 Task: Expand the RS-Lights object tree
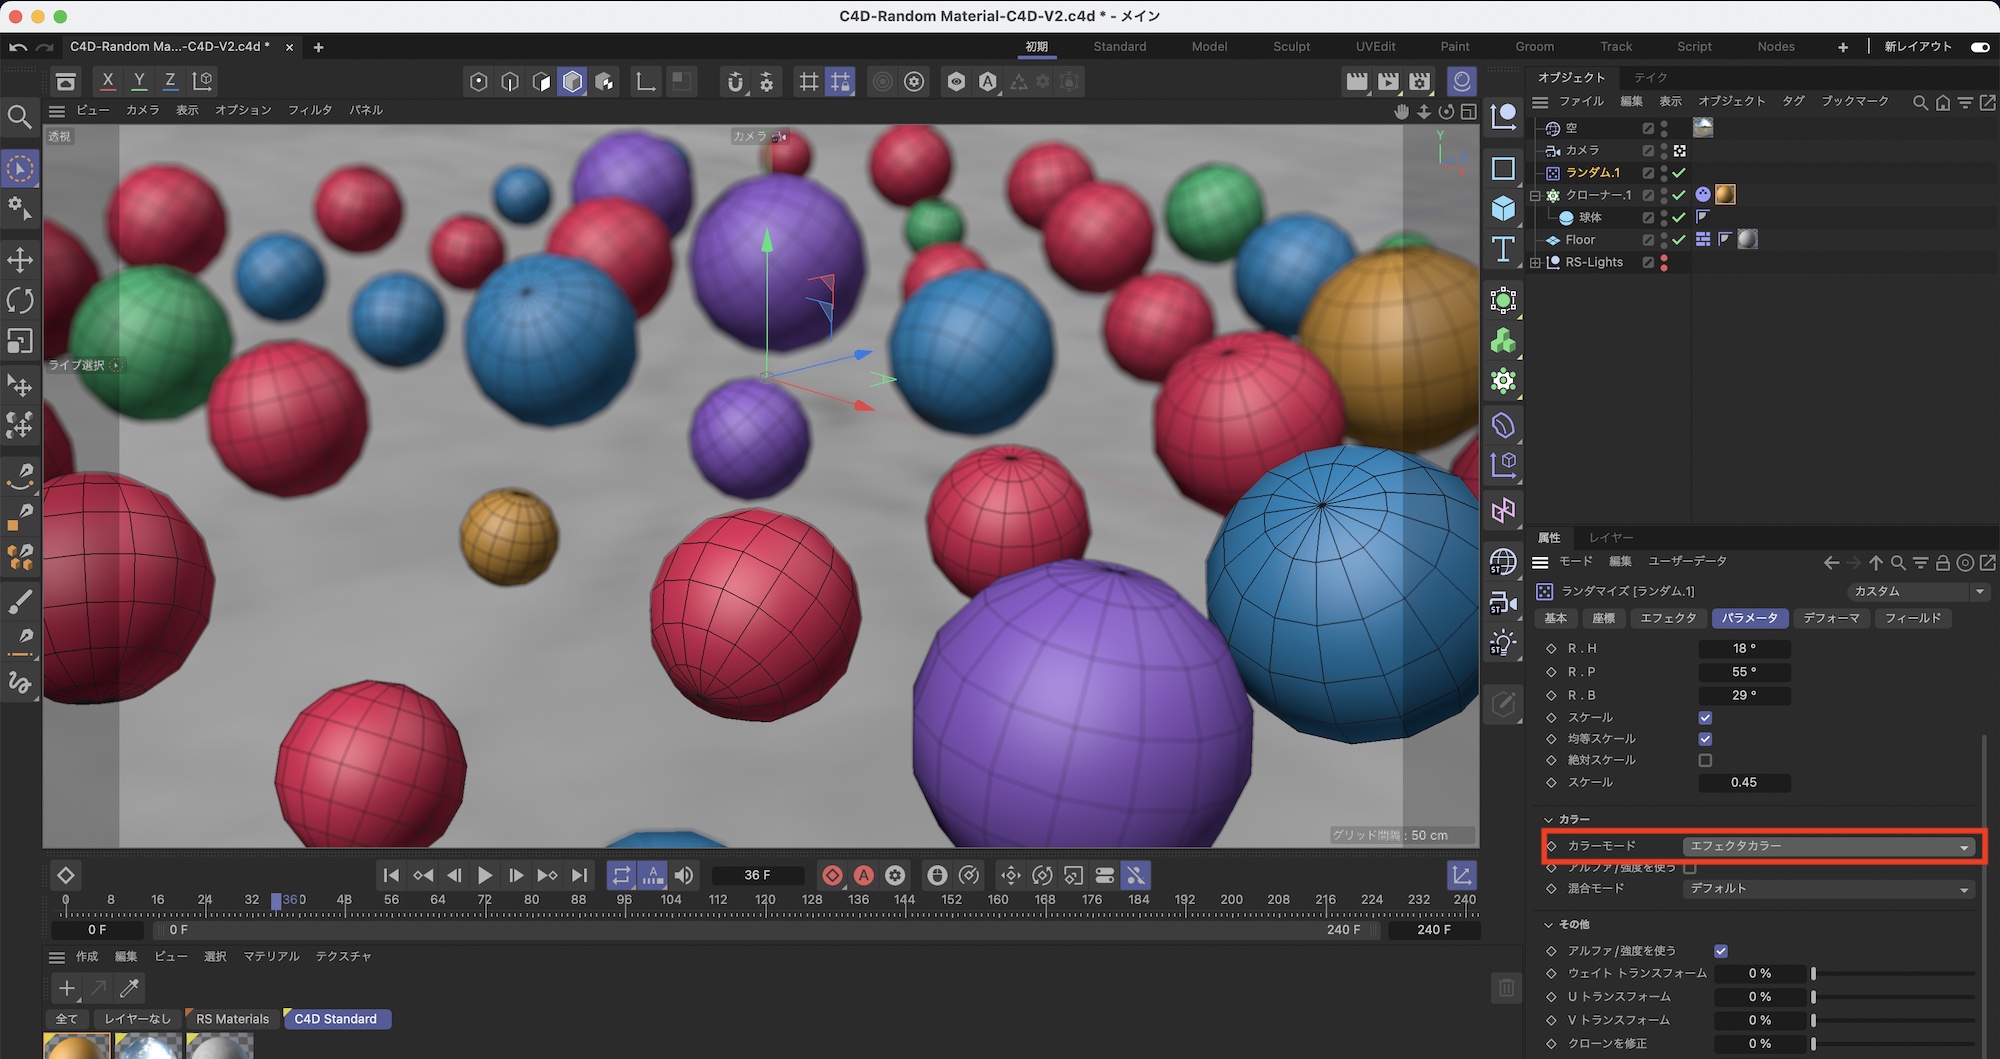pyautogui.click(x=1535, y=263)
